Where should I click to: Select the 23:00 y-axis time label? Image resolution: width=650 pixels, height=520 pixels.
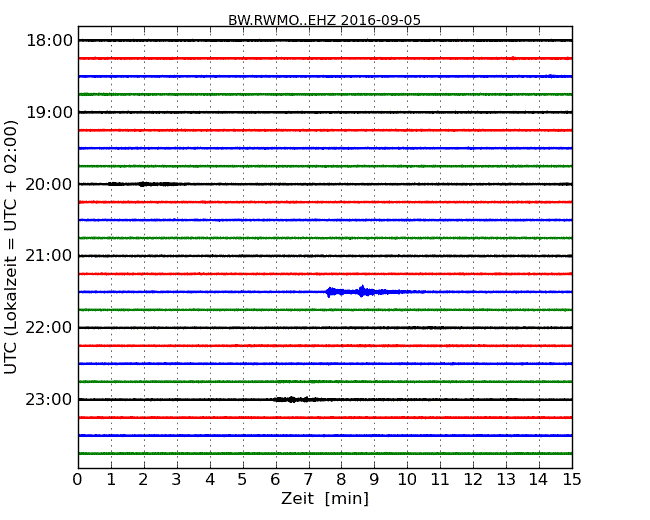pyautogui.click(x=49, y=399)
